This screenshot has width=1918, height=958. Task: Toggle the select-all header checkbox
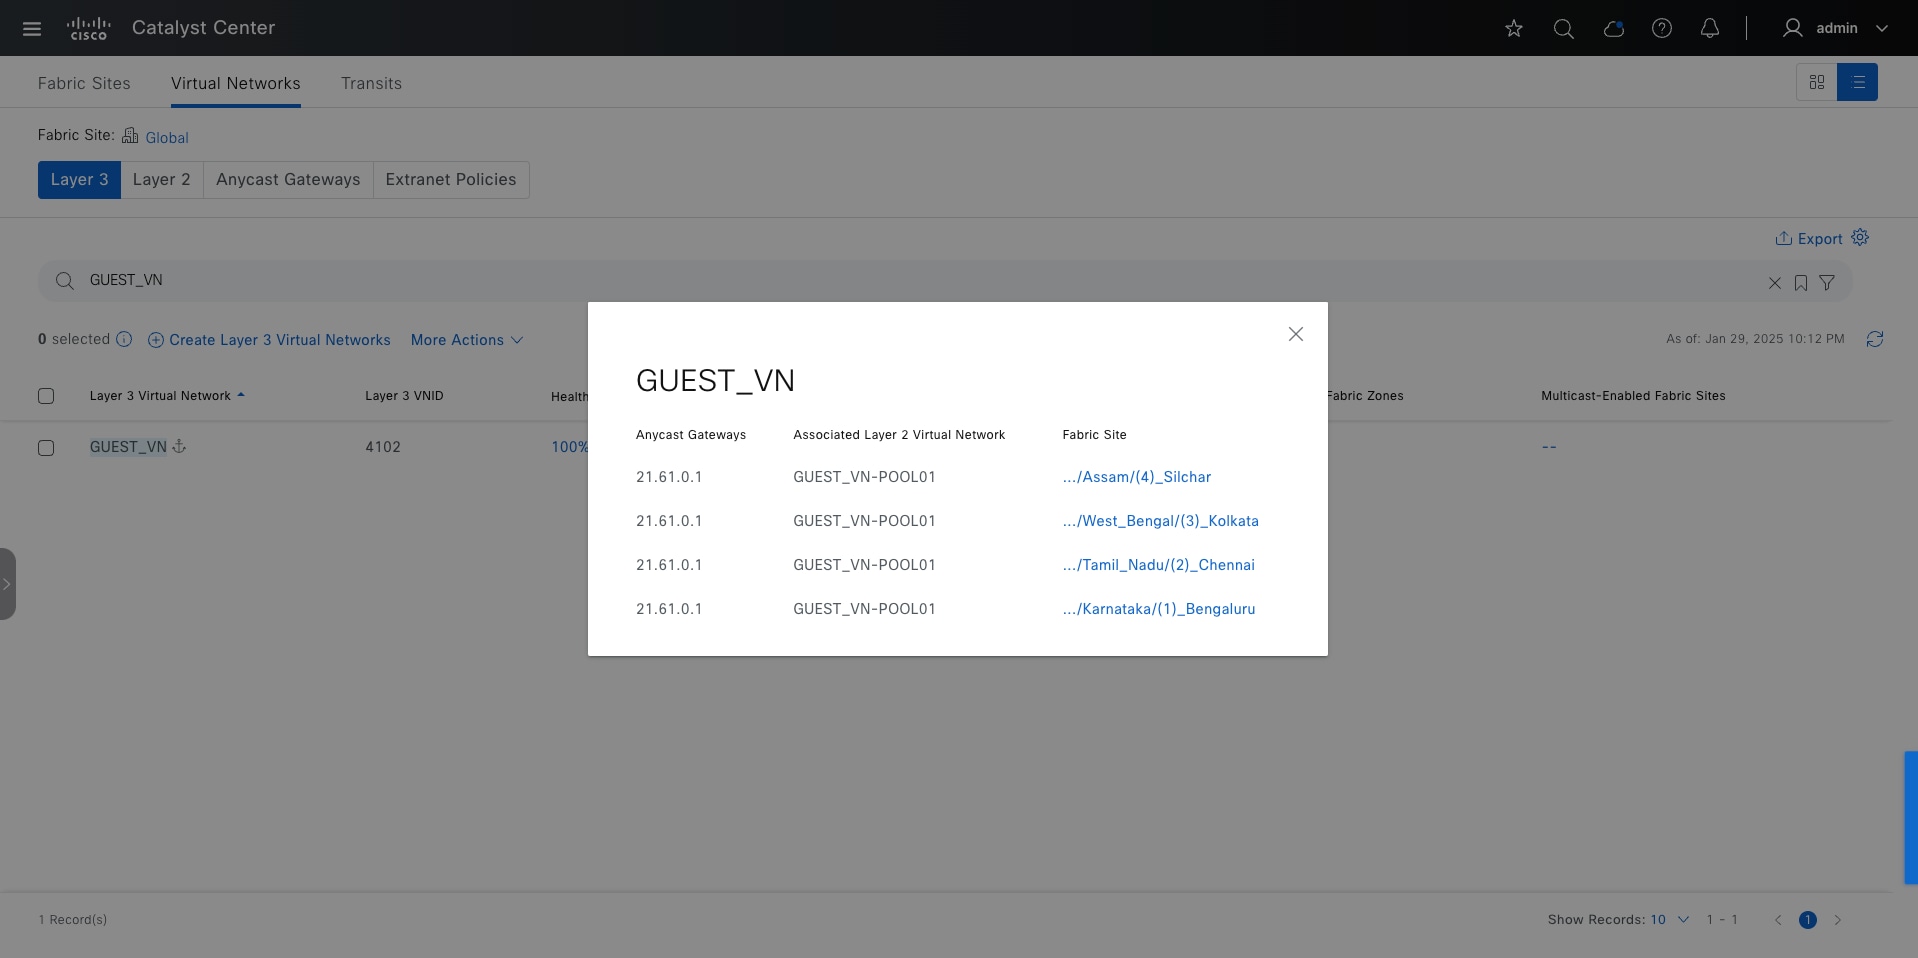[46, 396]
